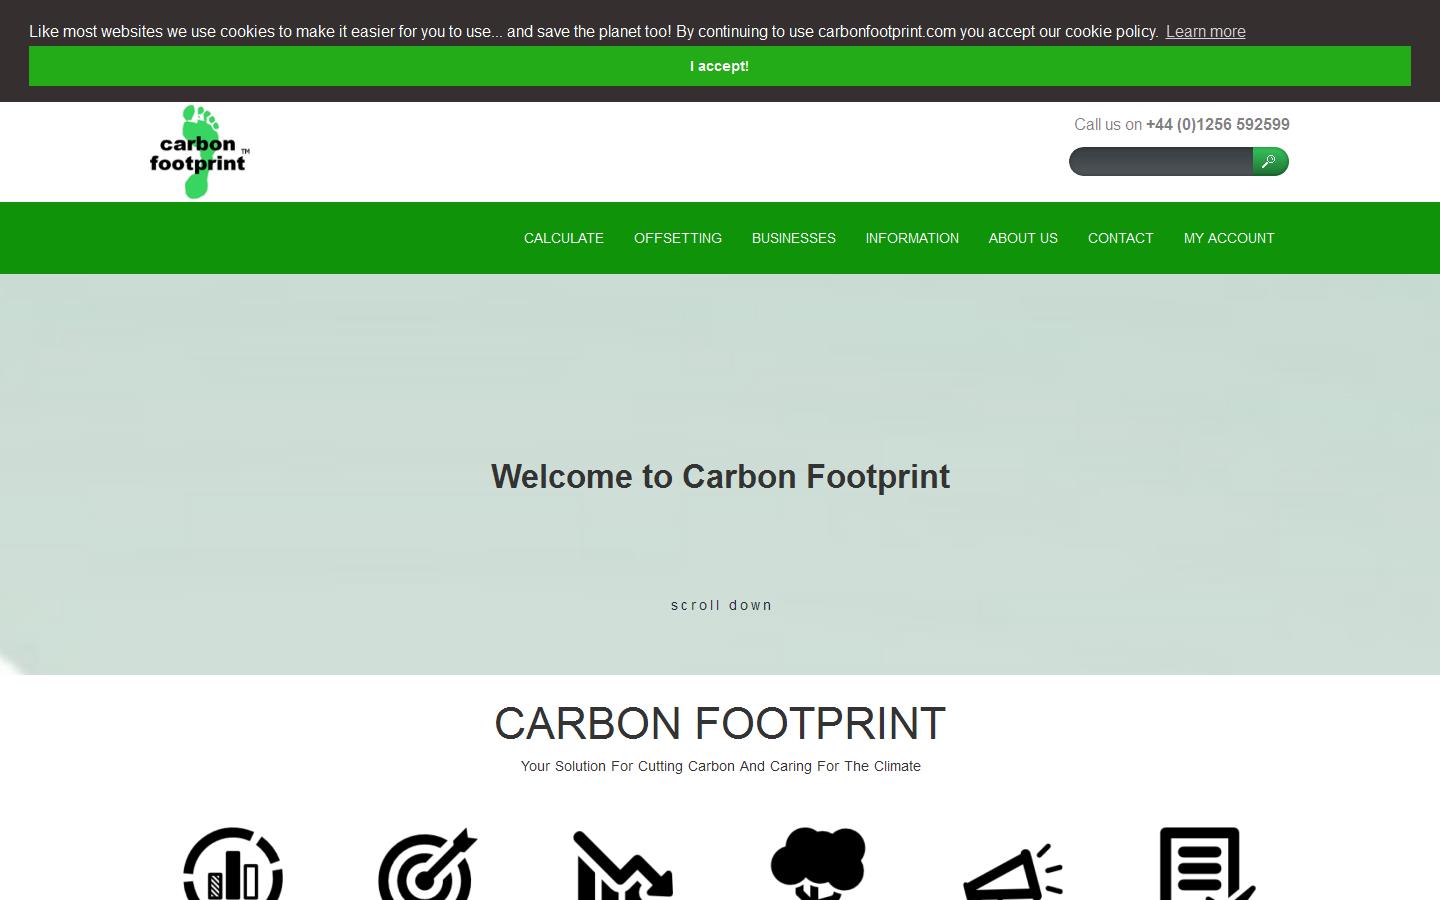The height and width of the screenshot is (900, 1440).
Task: Accept the cookie policy
Action: click(x=719, y=66)
